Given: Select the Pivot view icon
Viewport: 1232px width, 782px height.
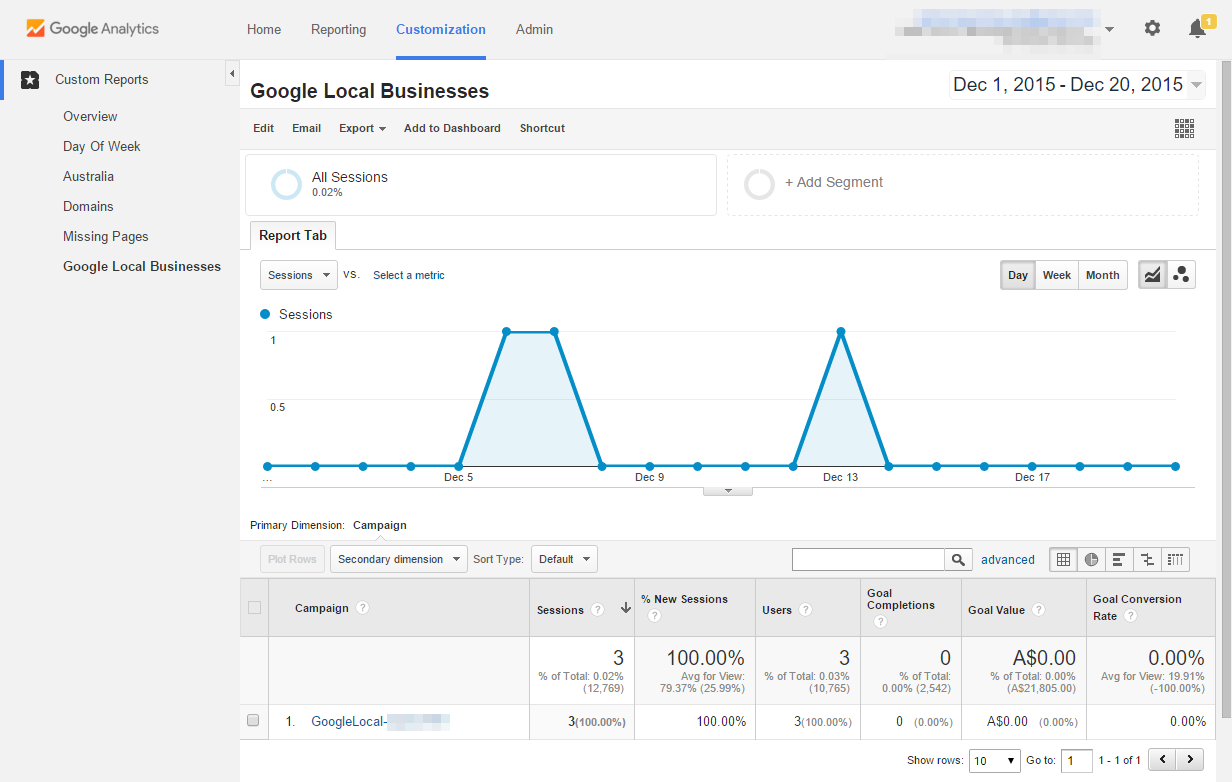Looking at the screenshot, I should point(1176,560).
